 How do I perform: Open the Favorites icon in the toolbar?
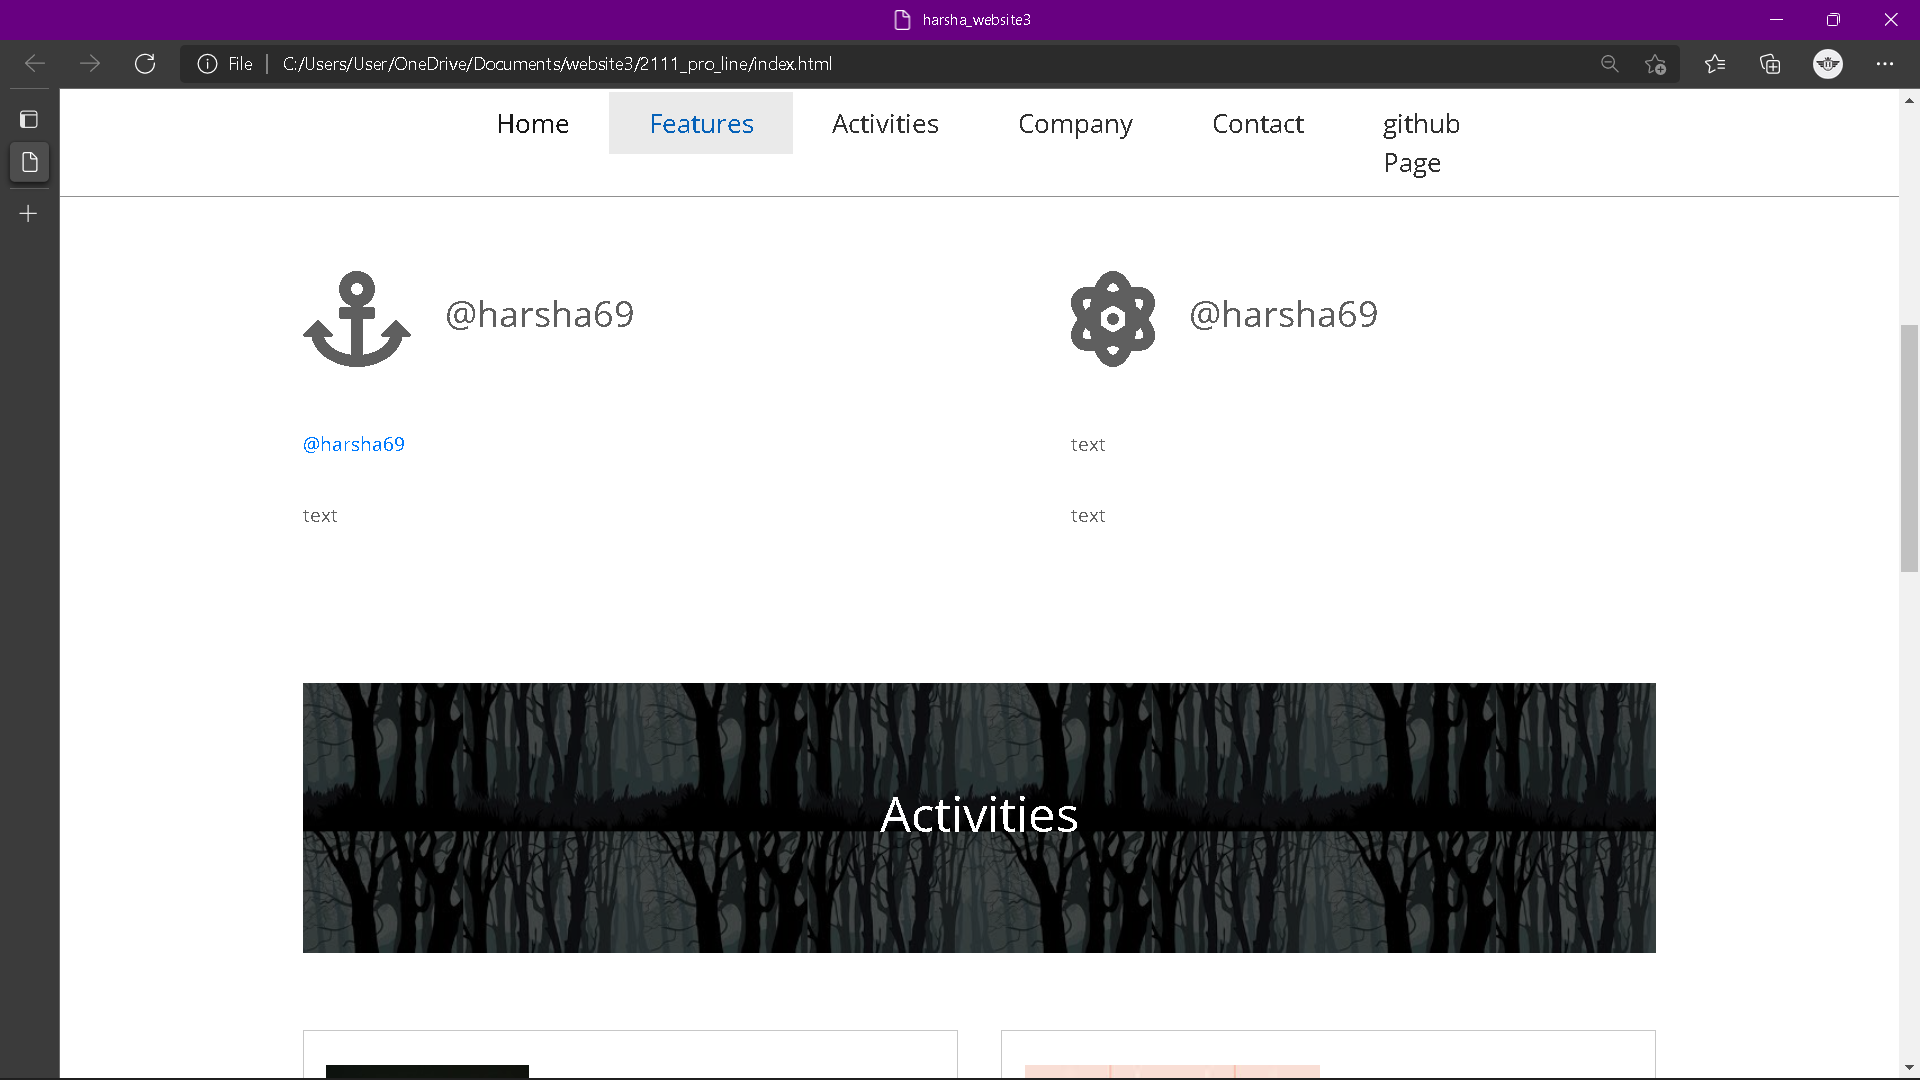[1716, 63]
